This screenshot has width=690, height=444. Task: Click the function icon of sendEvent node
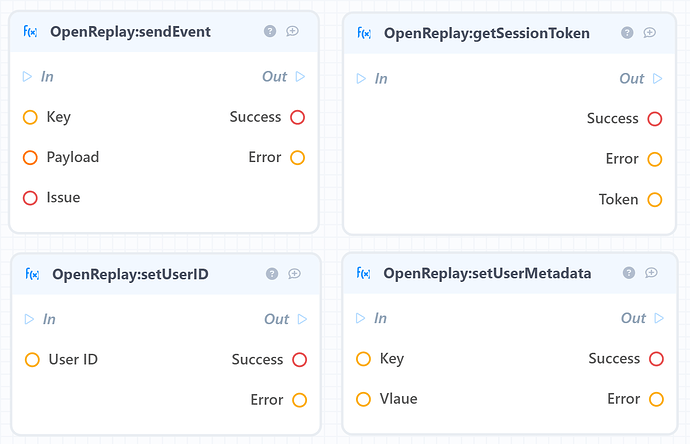[30, 32]
